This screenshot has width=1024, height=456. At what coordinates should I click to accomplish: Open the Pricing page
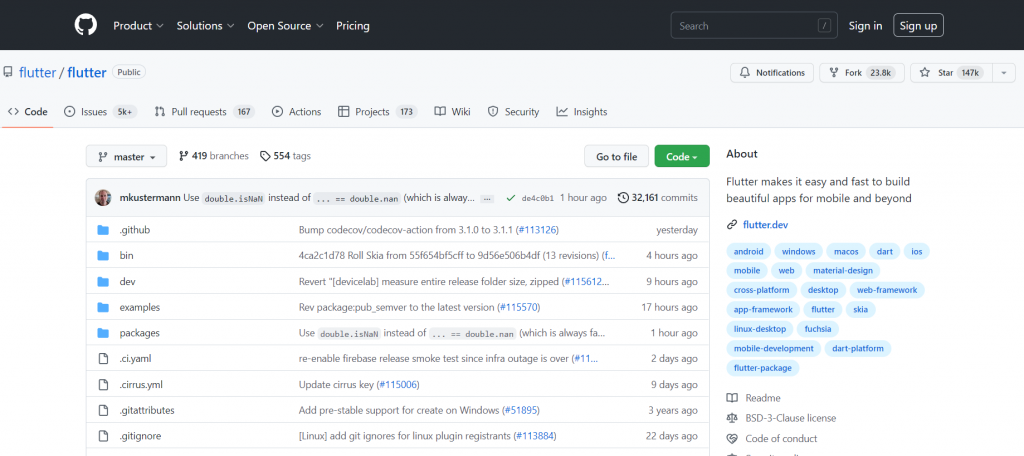[353, 25]
